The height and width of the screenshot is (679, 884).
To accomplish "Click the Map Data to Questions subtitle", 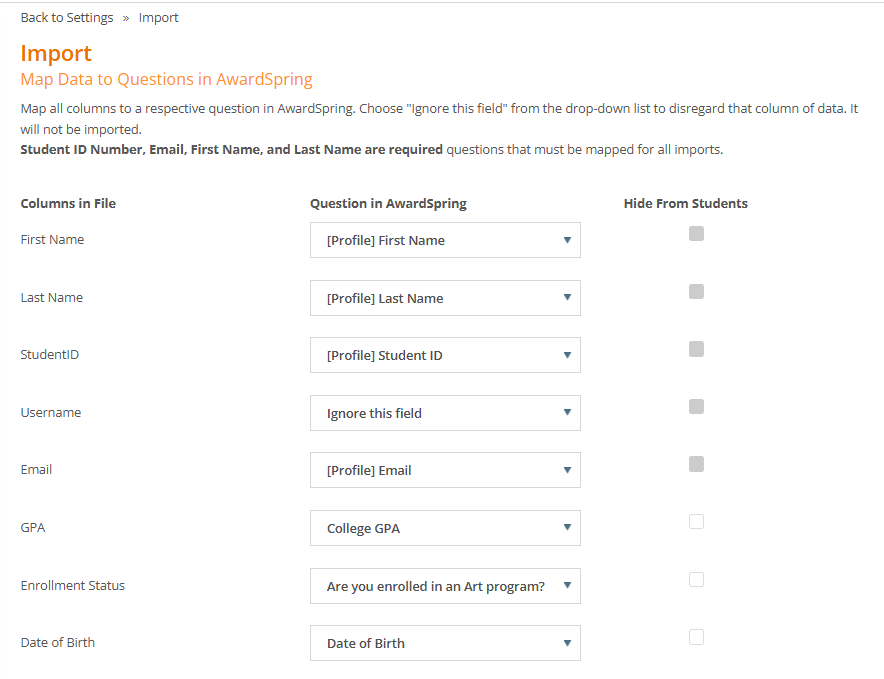I will tap(164, 79).
